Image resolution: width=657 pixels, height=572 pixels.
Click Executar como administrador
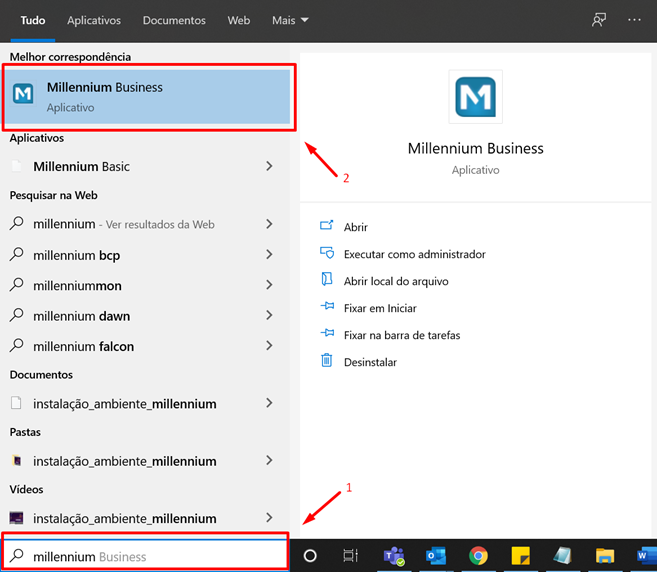[414, 254]
